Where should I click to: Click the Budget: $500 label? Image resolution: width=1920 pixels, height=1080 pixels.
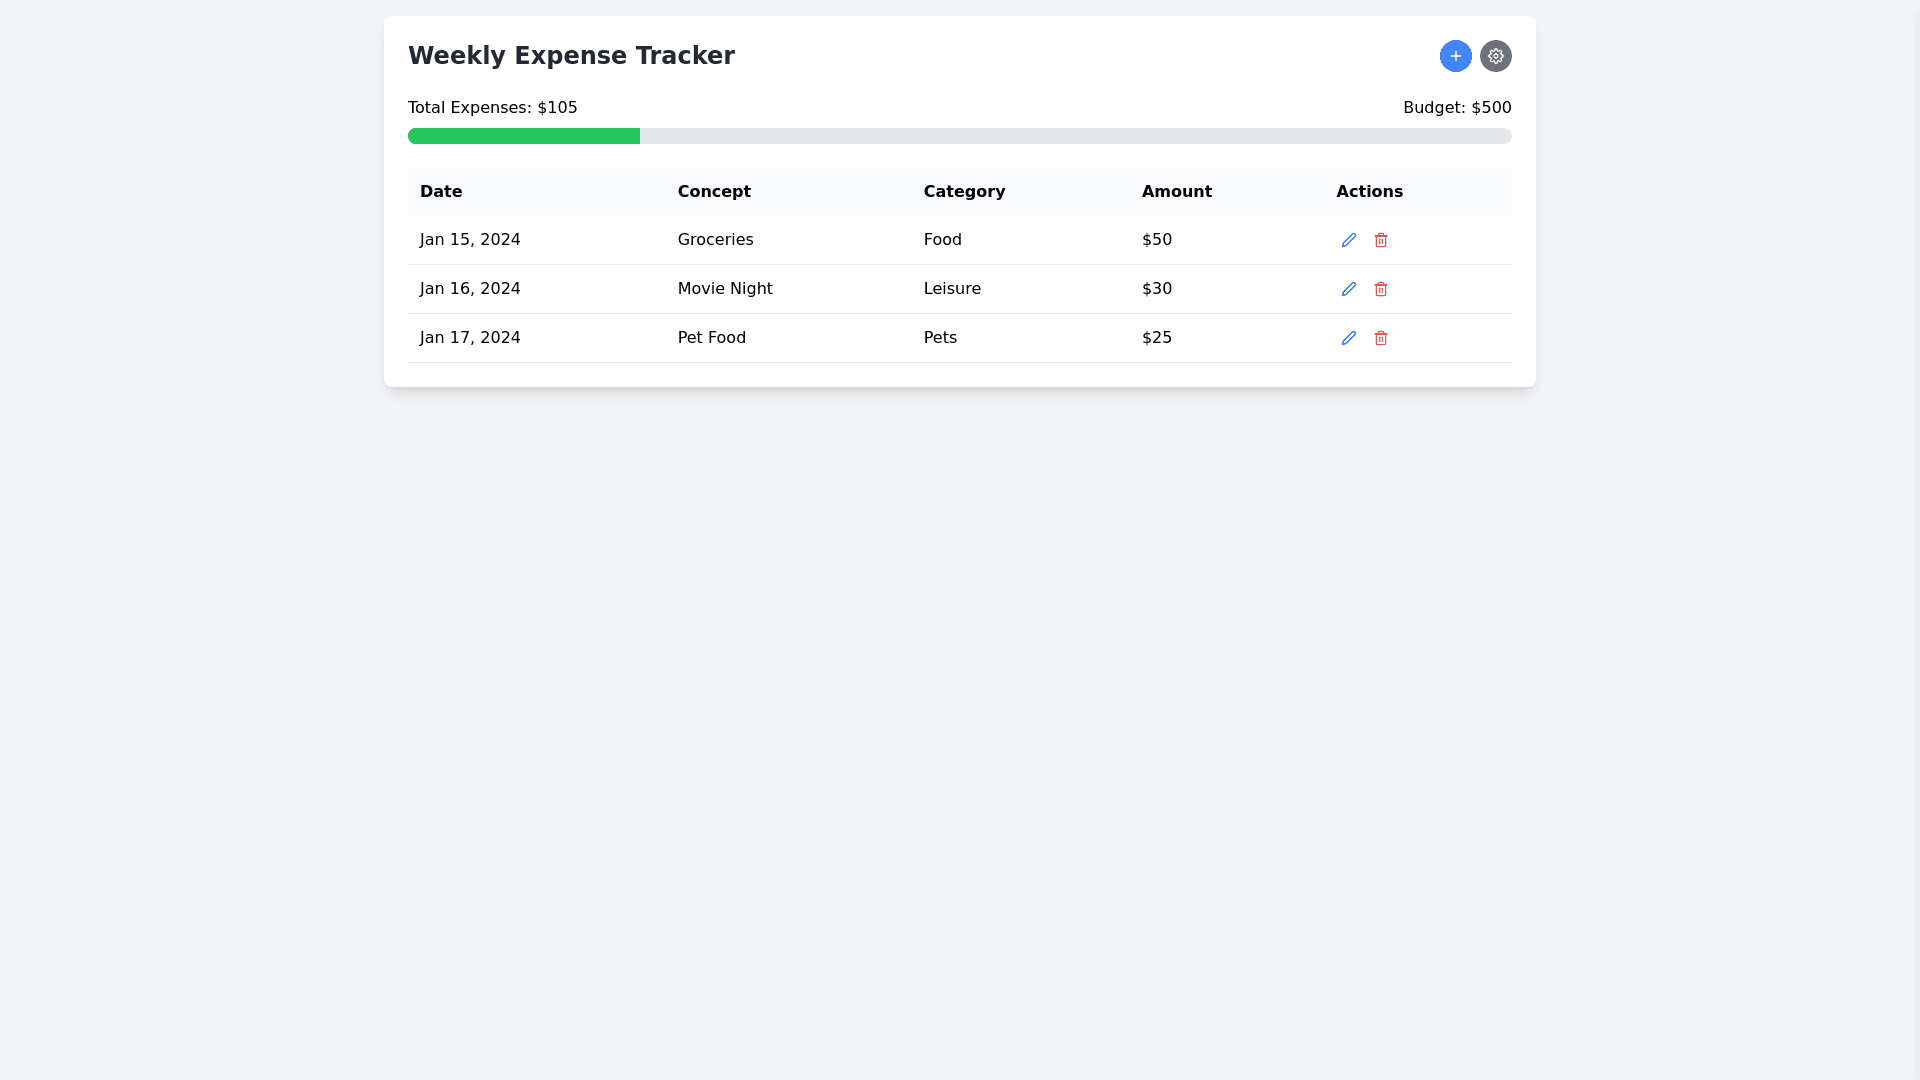pos(1456,108)
